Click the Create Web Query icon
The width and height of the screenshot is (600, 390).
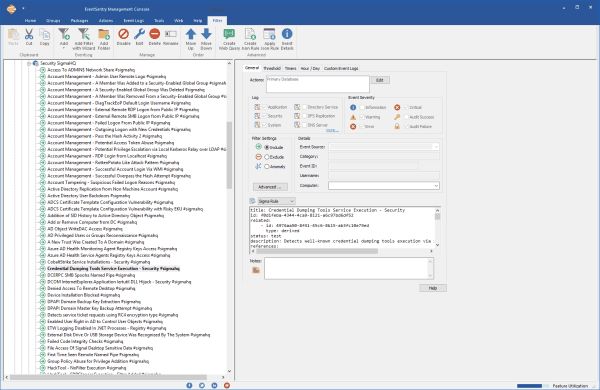(229, 34)
